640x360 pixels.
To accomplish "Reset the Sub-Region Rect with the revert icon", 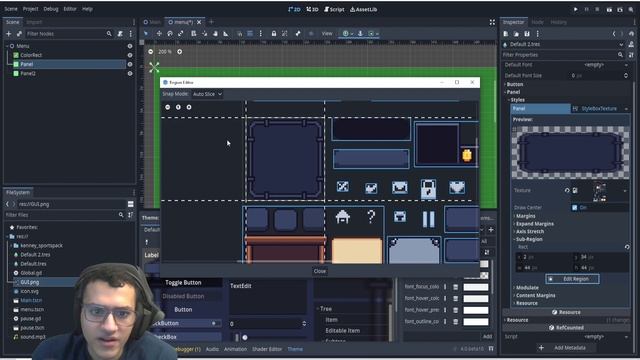I will (627, 247).
